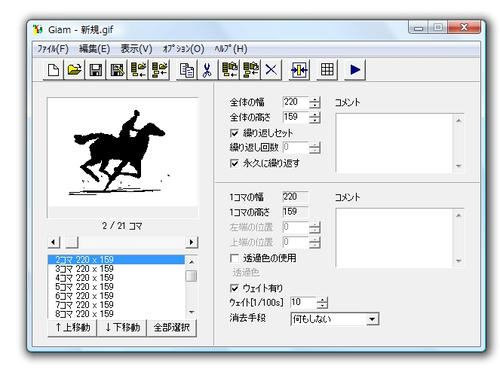This screenshot has width=500, height=372.
Task: Click the 全体の高さ value field
Action: (x=296, y=117)
